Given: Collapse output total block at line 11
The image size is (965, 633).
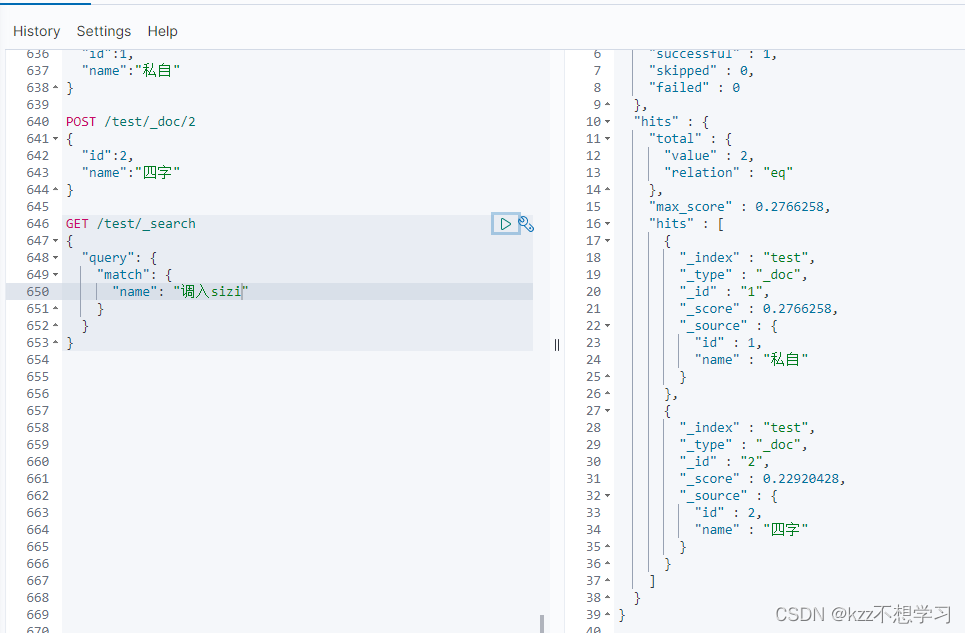Looking at the screenshot, I should [x=607, y=139].
